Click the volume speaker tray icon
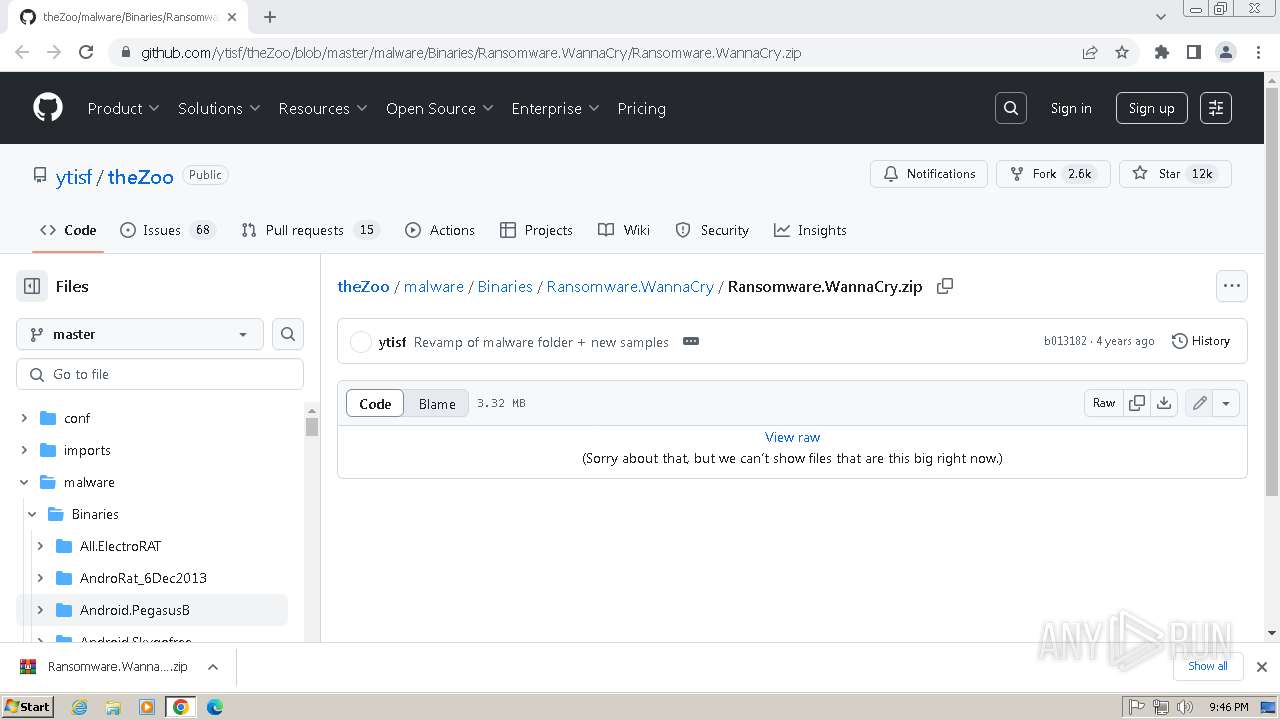Screen dimensions: 1280x720 point(1185,707)
